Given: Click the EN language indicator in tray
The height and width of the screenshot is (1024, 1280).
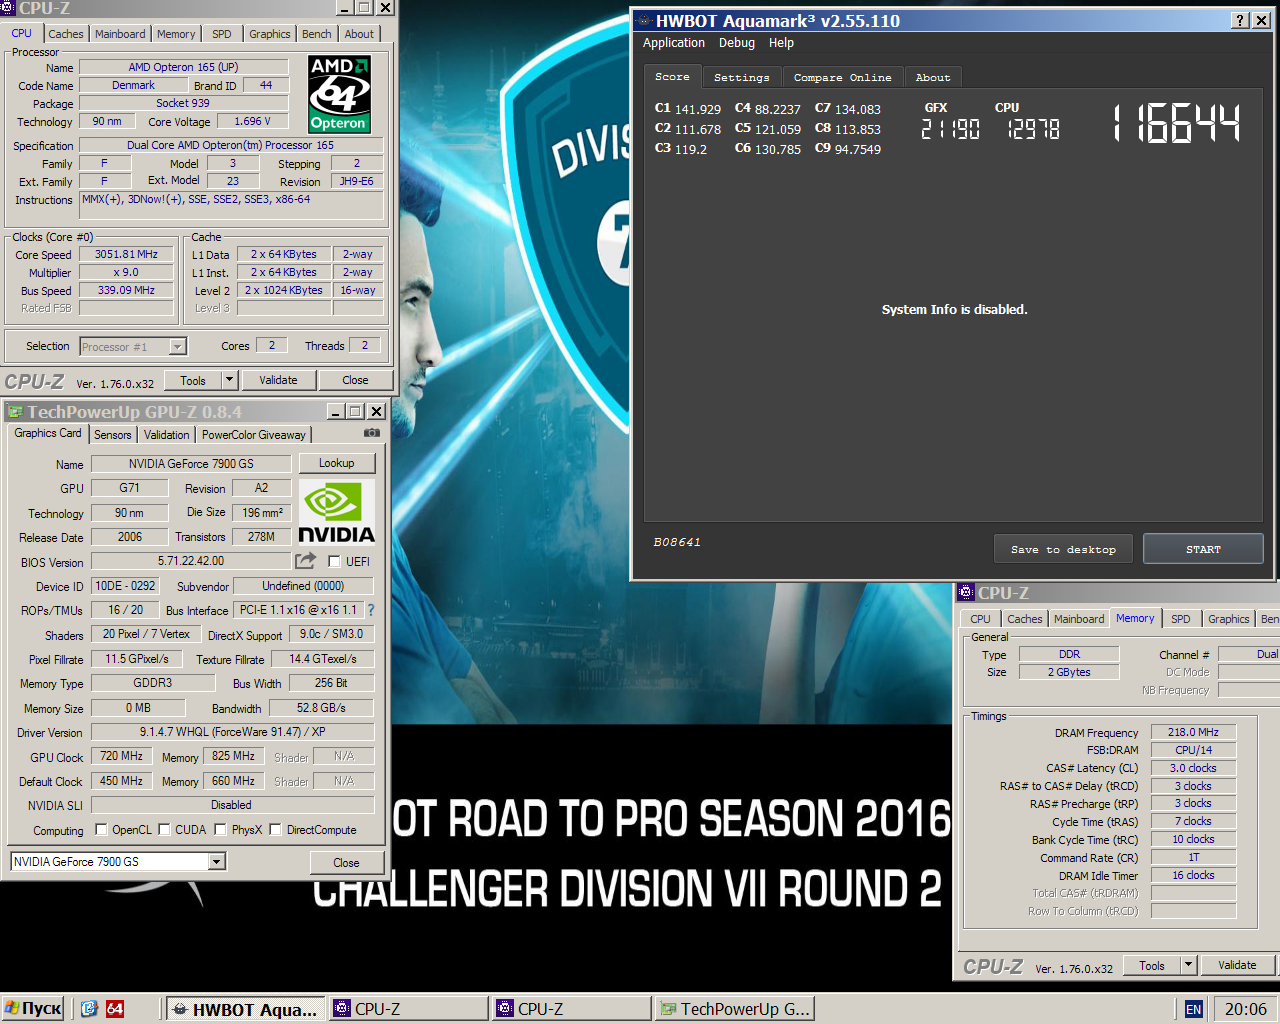Looking at the screenshot, I should (x=1193, y=1010).
